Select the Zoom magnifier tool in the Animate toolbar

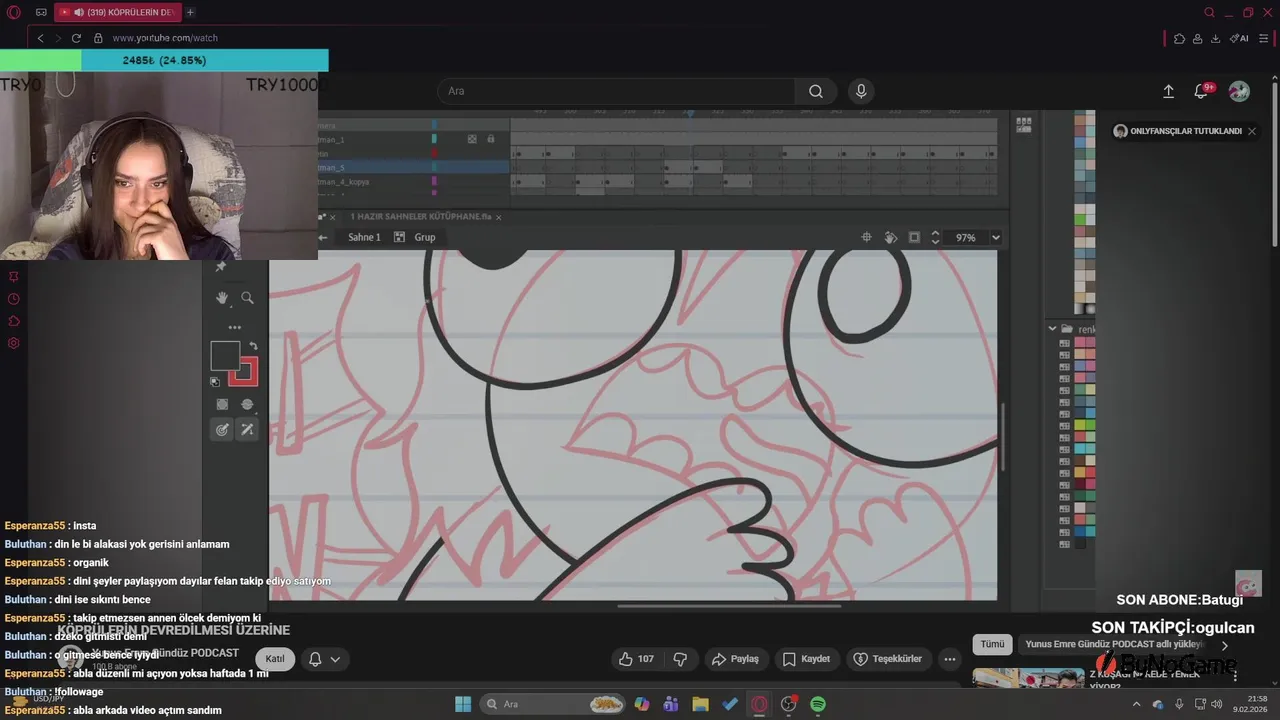tap(247, 298)
